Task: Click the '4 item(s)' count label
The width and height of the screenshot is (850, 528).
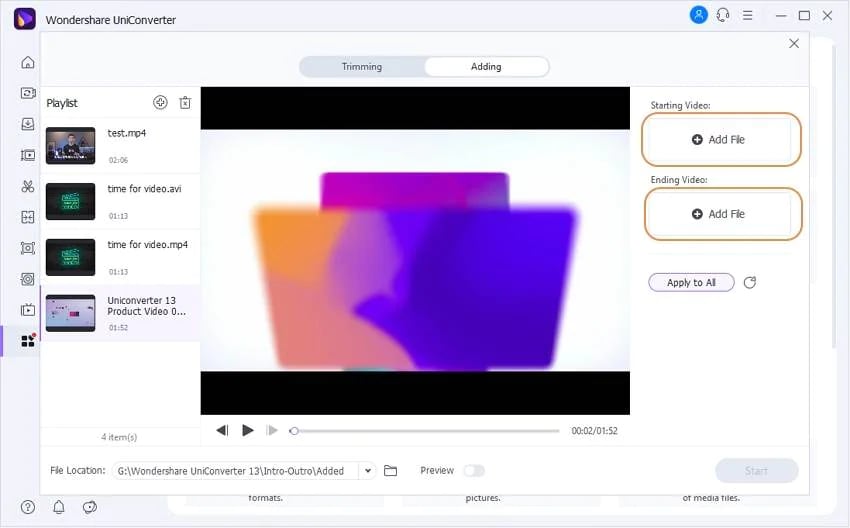Action: pyautogui.click(x=119, y=437)
